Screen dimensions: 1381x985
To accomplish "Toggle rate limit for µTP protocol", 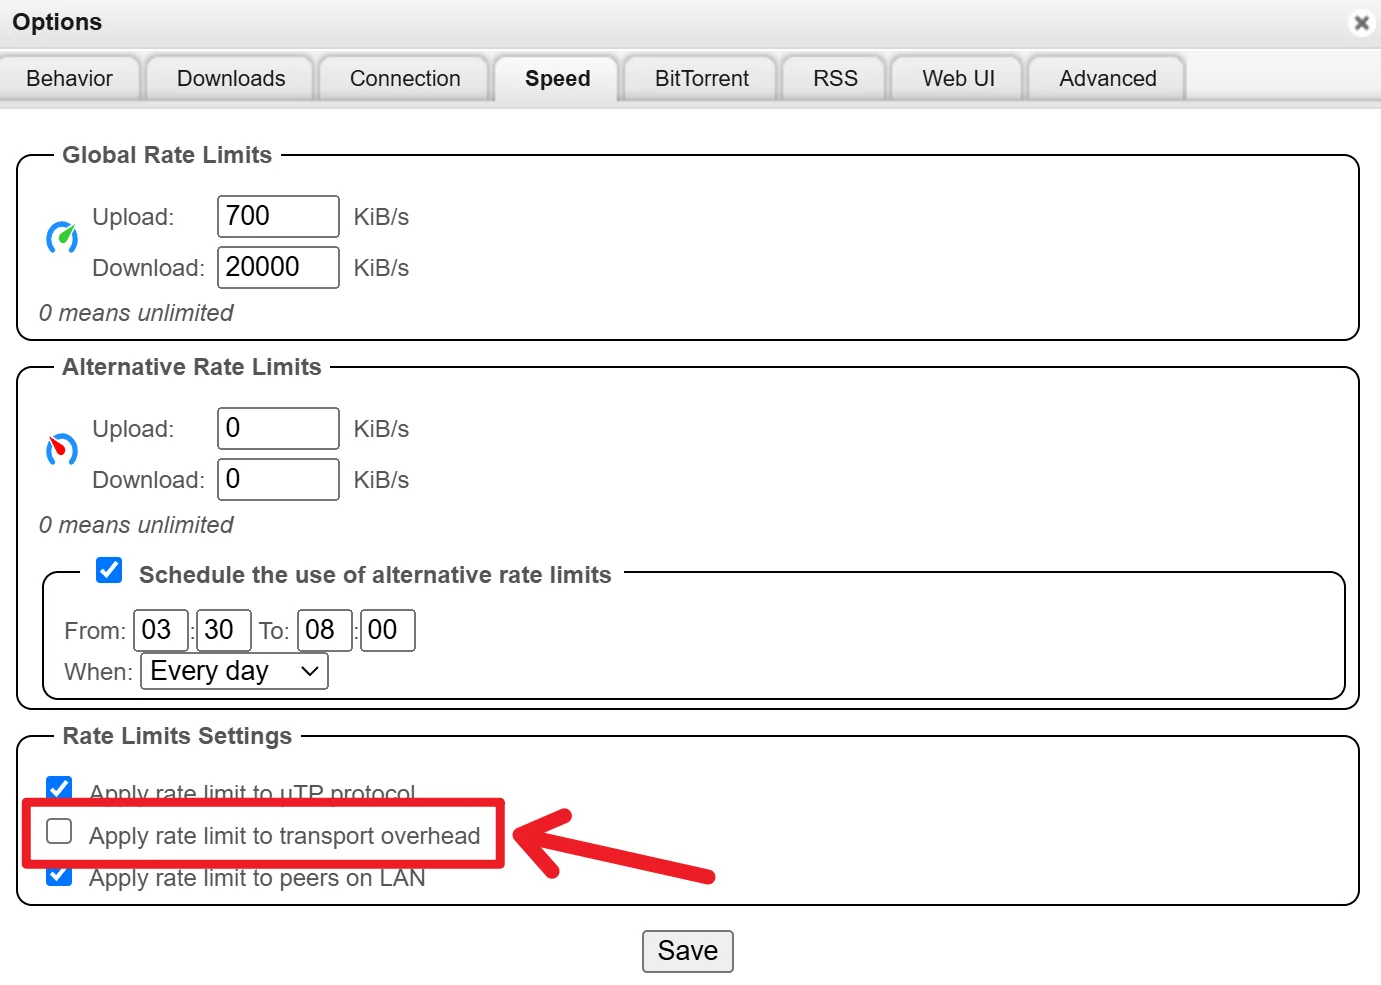I will click(59, 789).
